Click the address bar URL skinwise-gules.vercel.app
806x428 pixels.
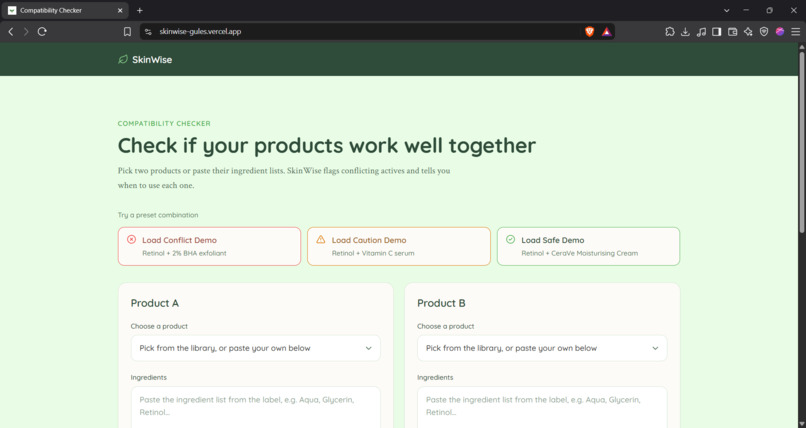point(200,32)
